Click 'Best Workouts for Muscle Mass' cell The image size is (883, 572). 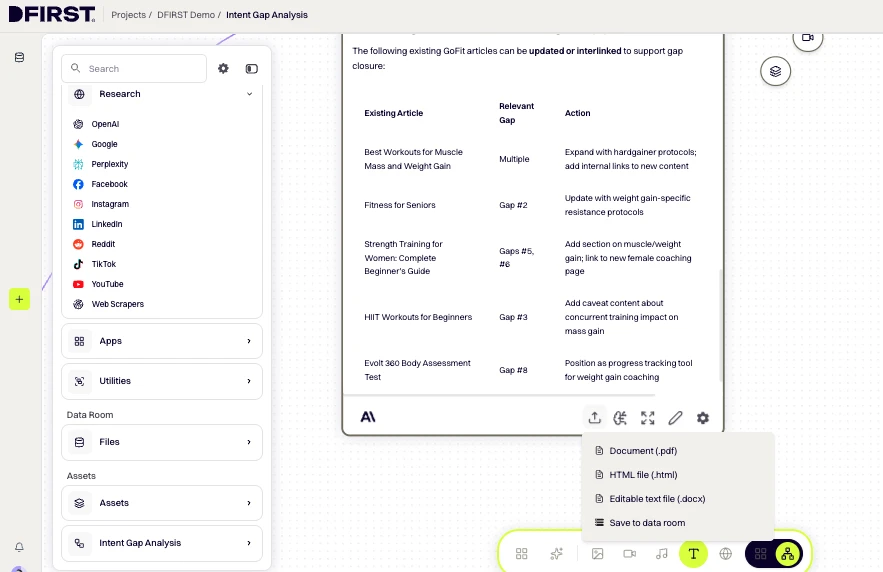pyautogui.click(x=413, y=159)
